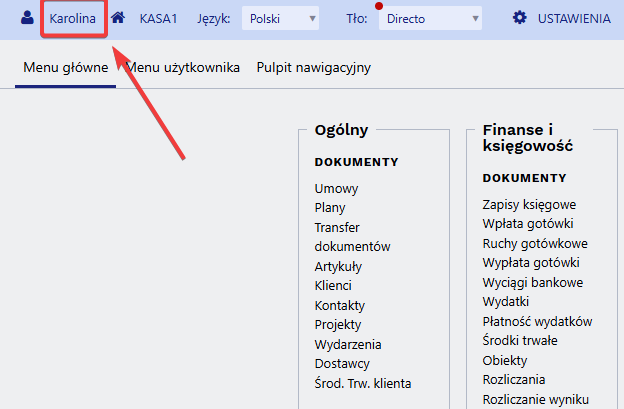Expand the Język dropdown showing Polski
The image size is (624, 409).
tap(281, 19)
